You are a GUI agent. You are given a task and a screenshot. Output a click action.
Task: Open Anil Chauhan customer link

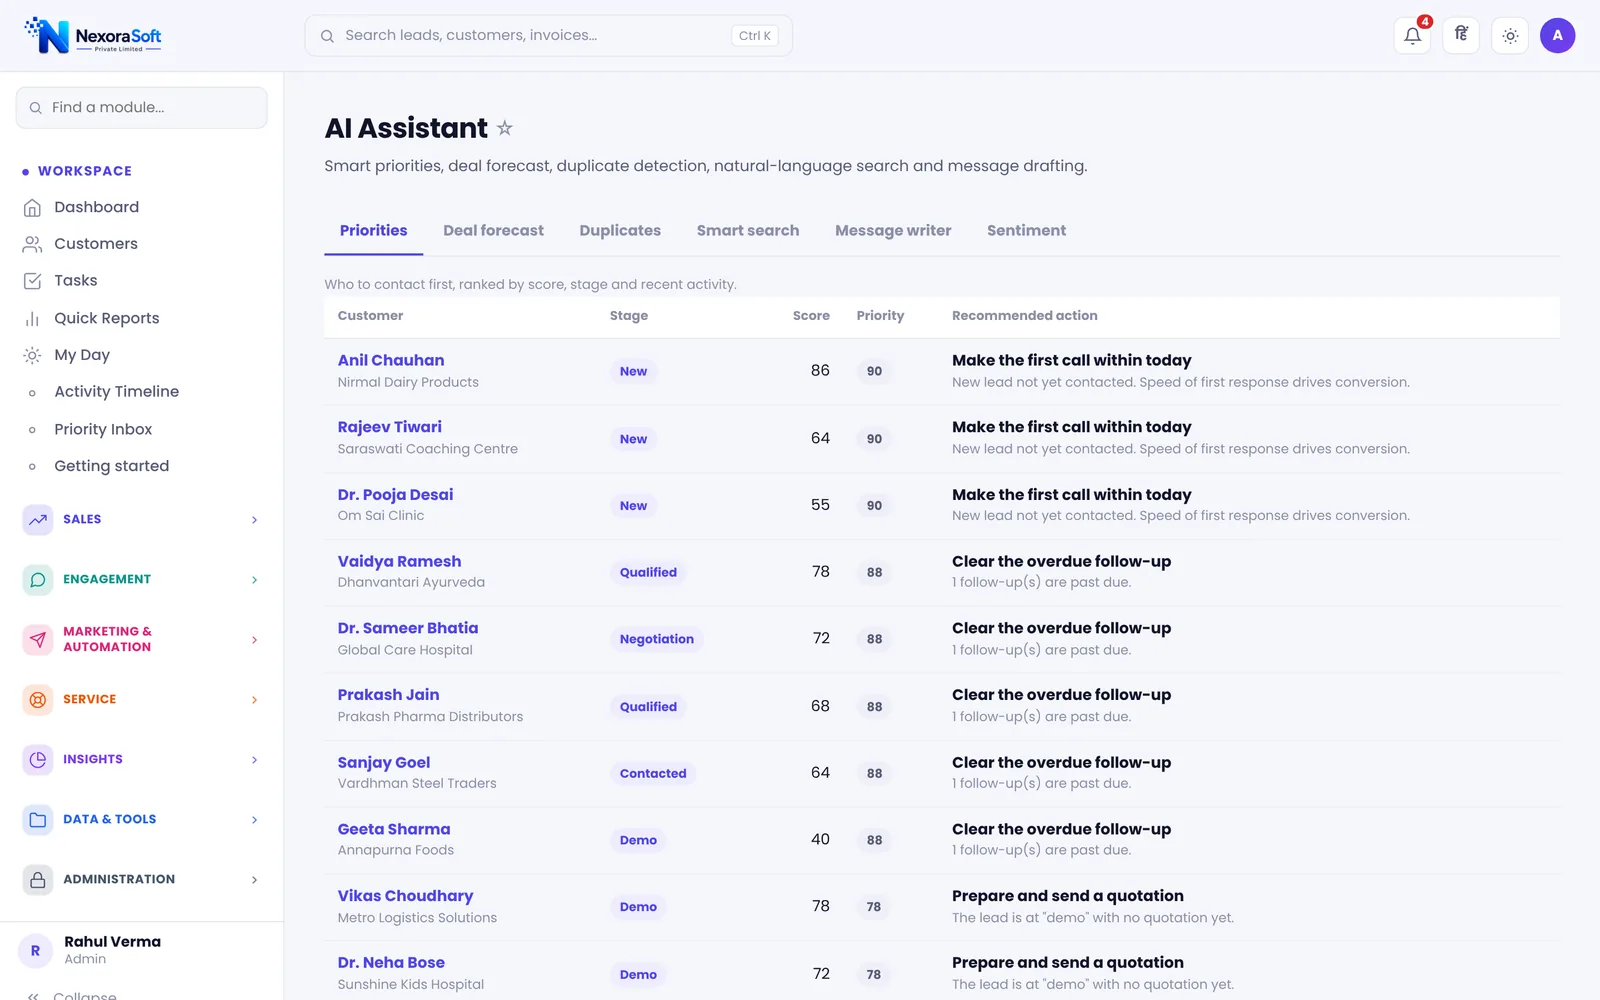(x=391, y=360)
